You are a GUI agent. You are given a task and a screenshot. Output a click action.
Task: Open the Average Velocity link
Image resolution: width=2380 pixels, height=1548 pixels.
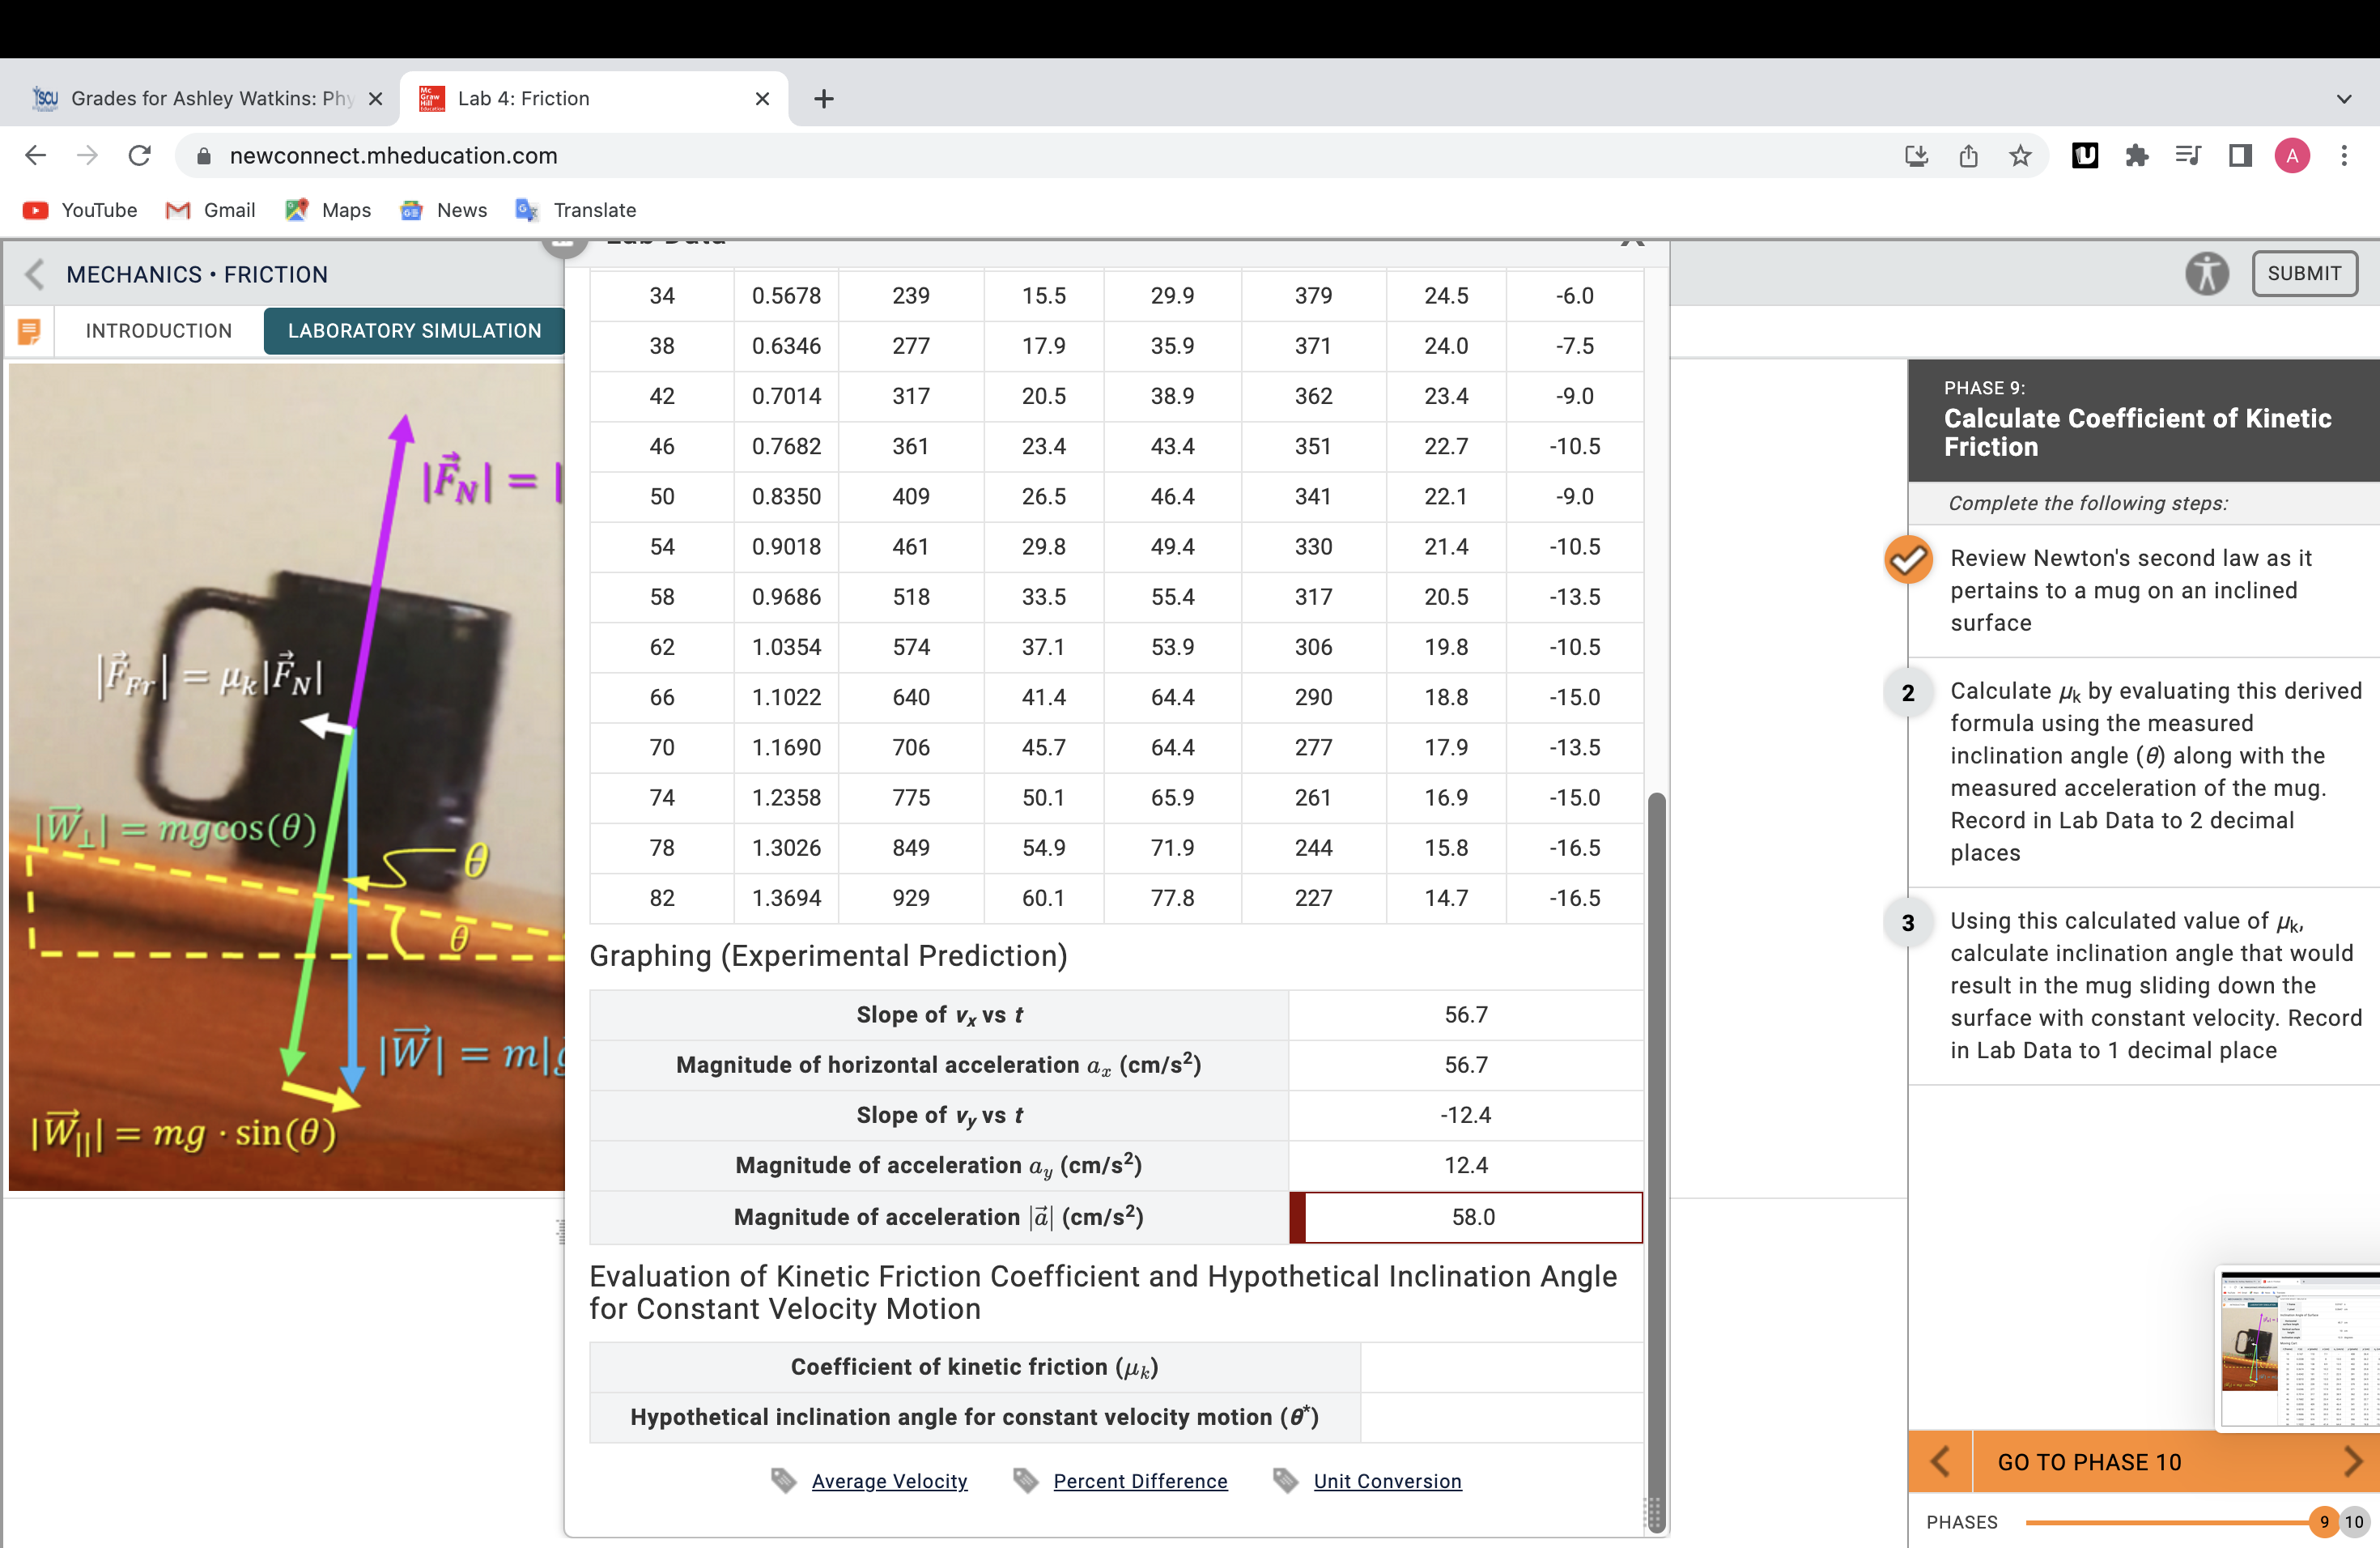click(x=889, y=1481)
